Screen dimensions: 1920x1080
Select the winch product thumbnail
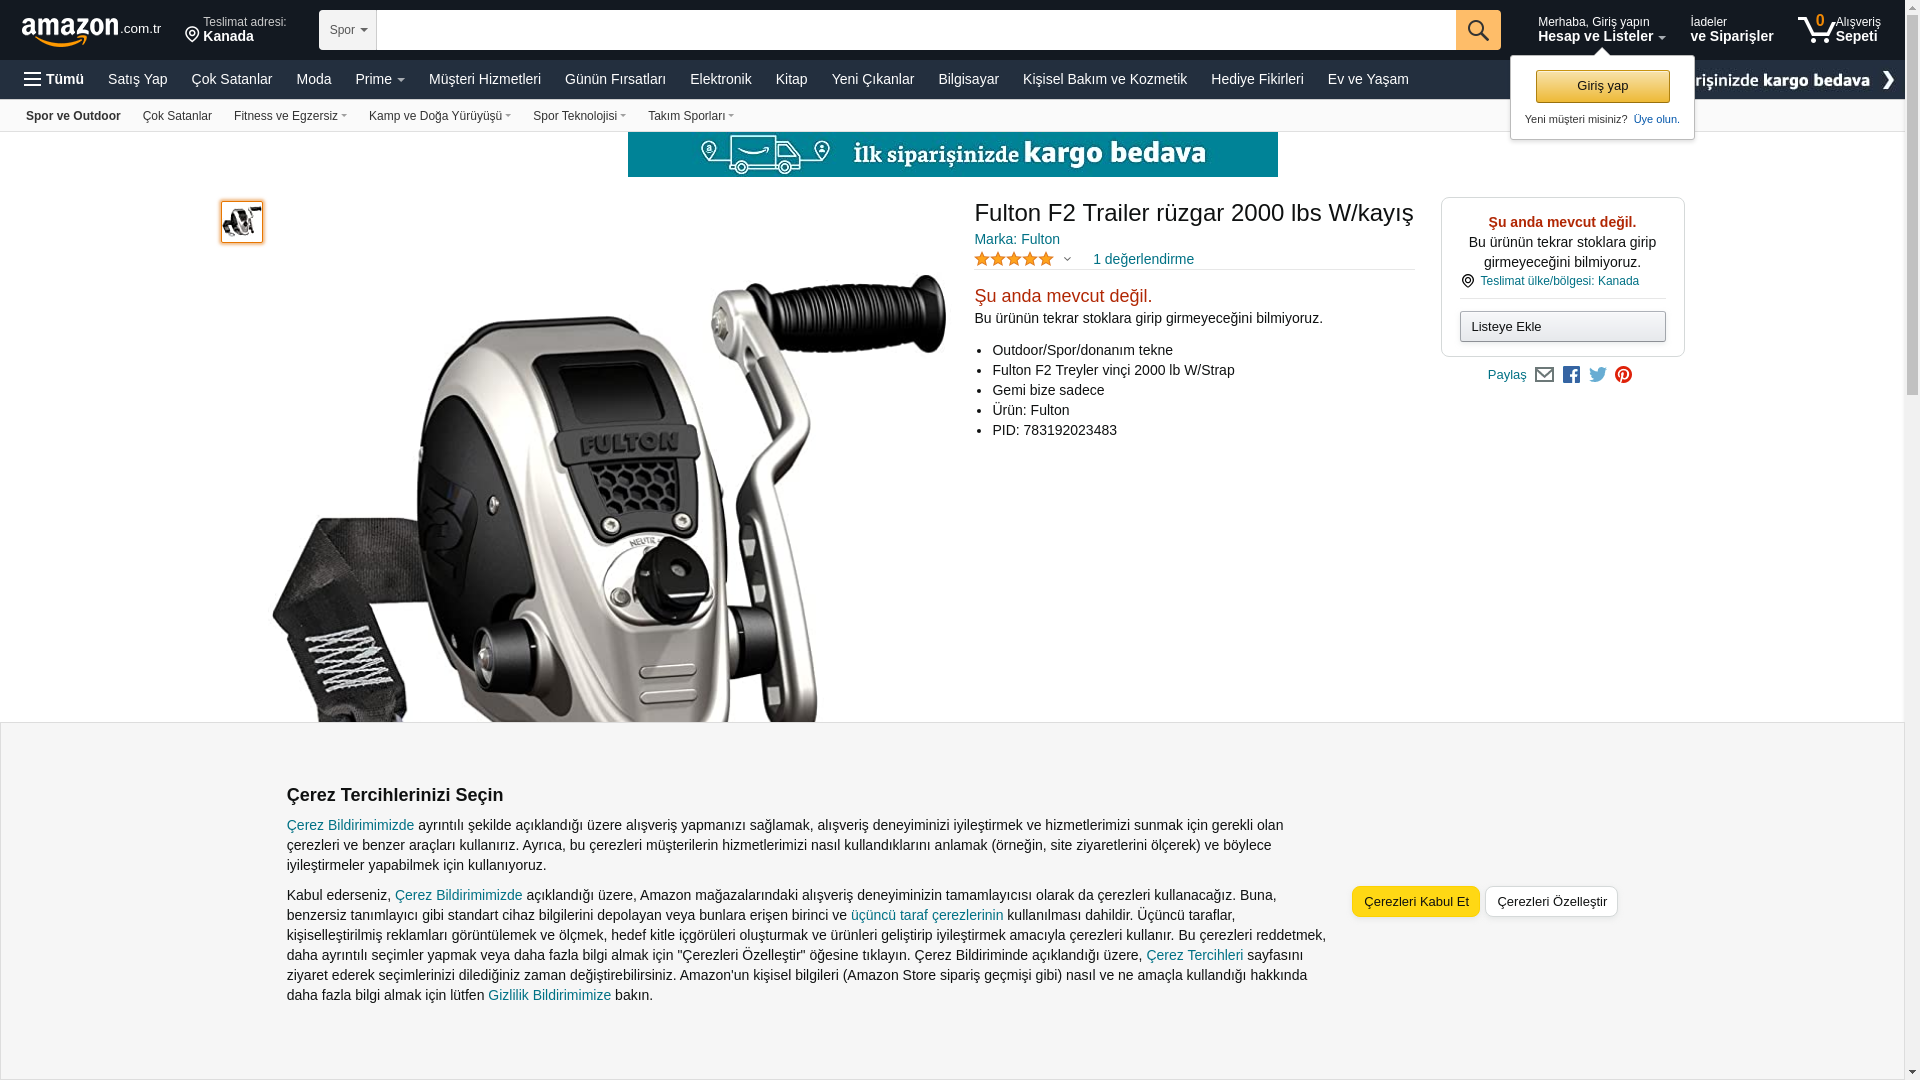[242, 222]
